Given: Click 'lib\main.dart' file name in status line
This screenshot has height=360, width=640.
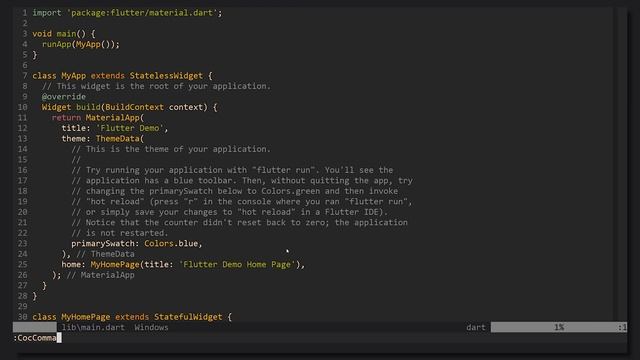Looking at the screenshot, I should (x=93, y=327).
